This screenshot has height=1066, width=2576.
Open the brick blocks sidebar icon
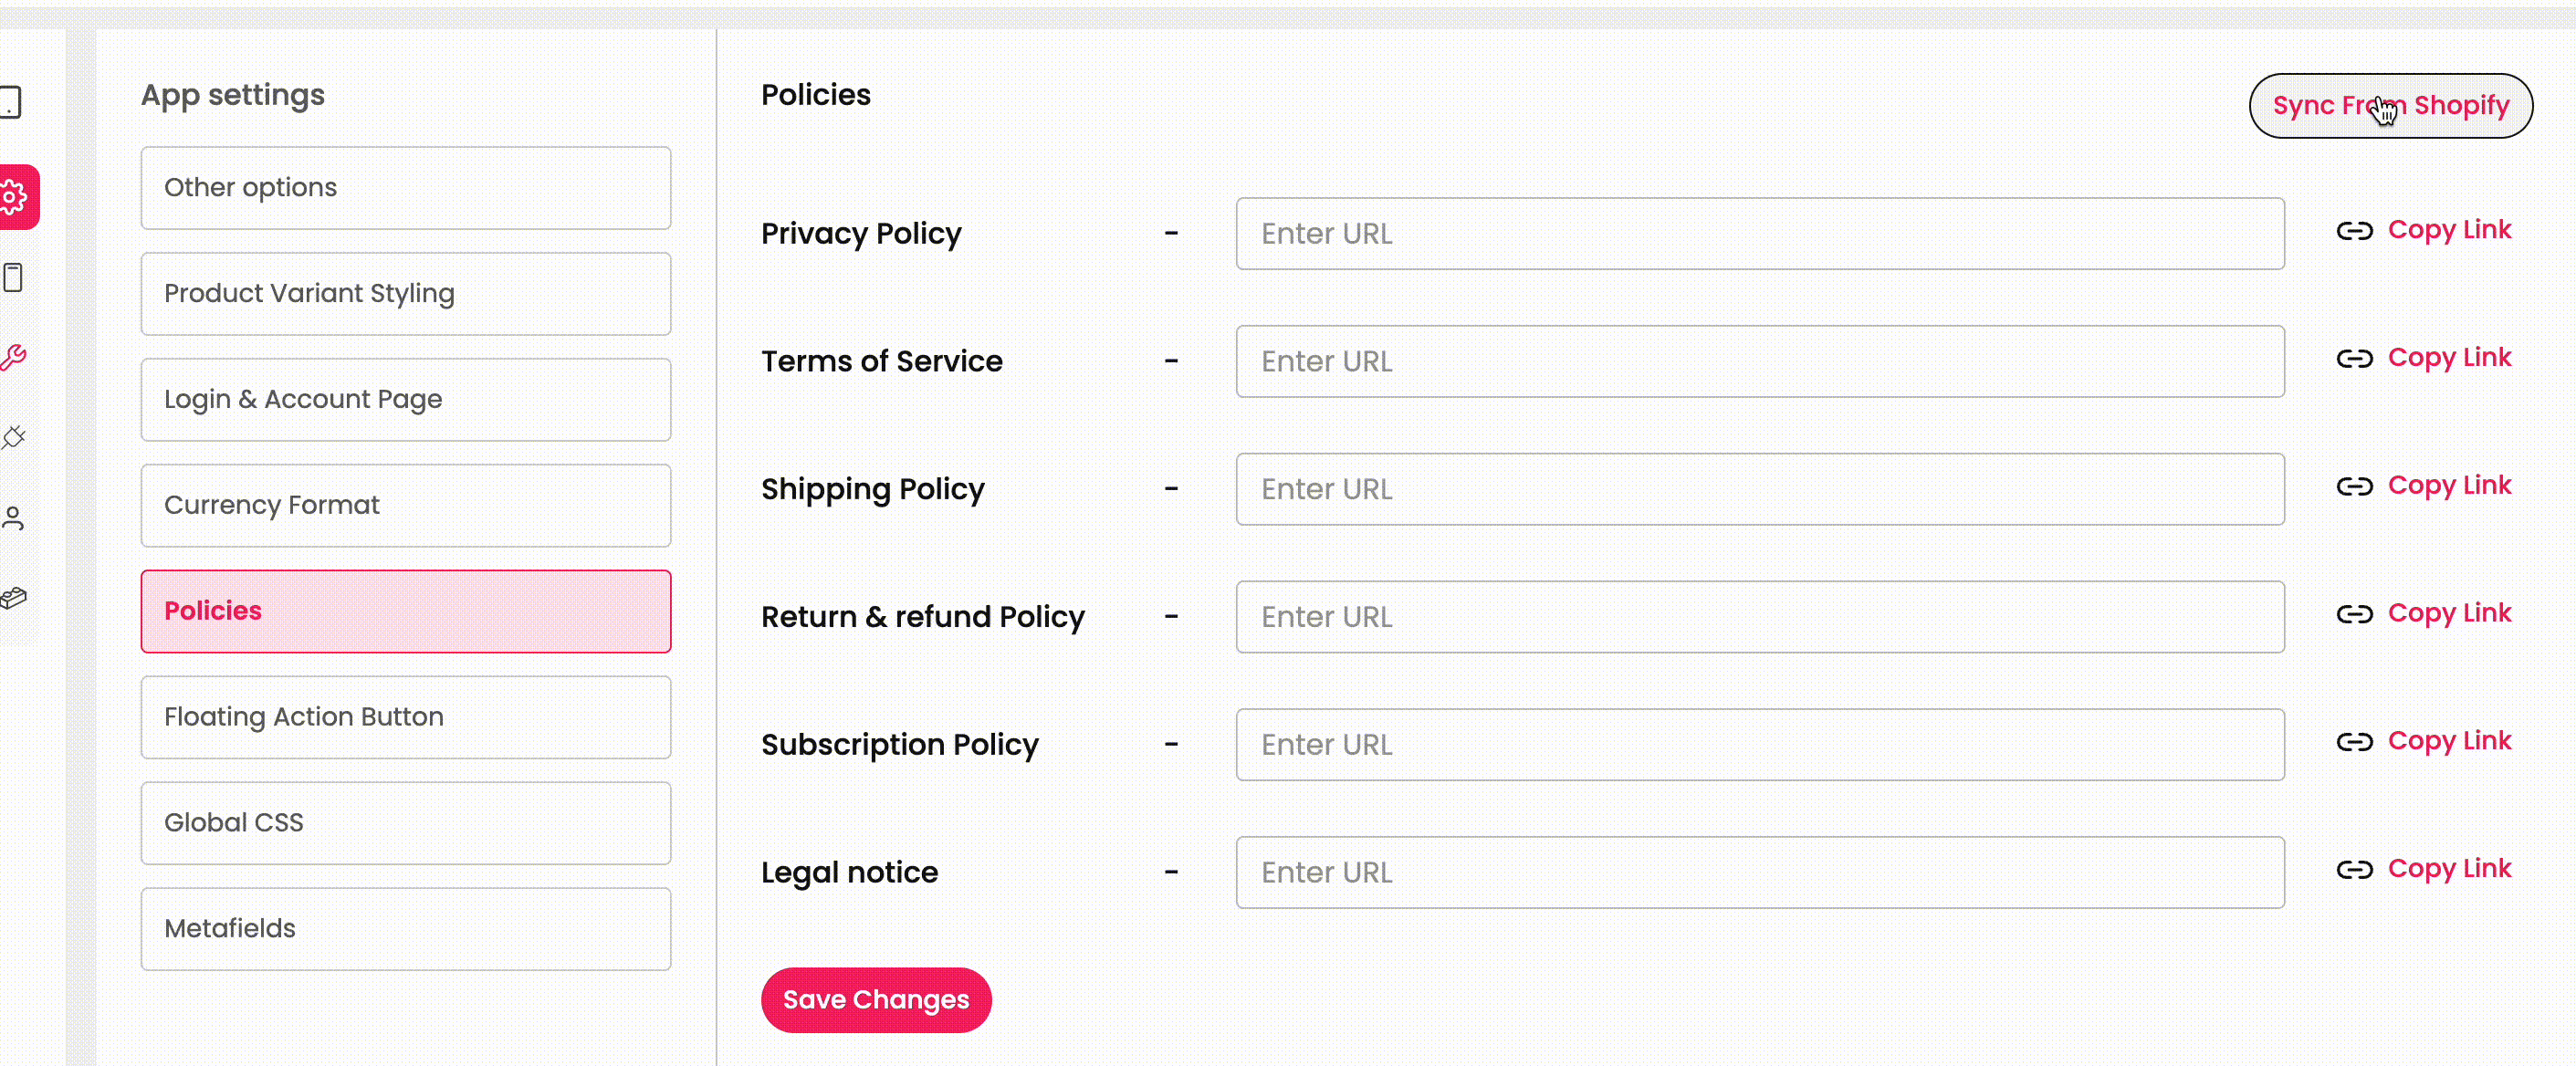tap(13, 598)
